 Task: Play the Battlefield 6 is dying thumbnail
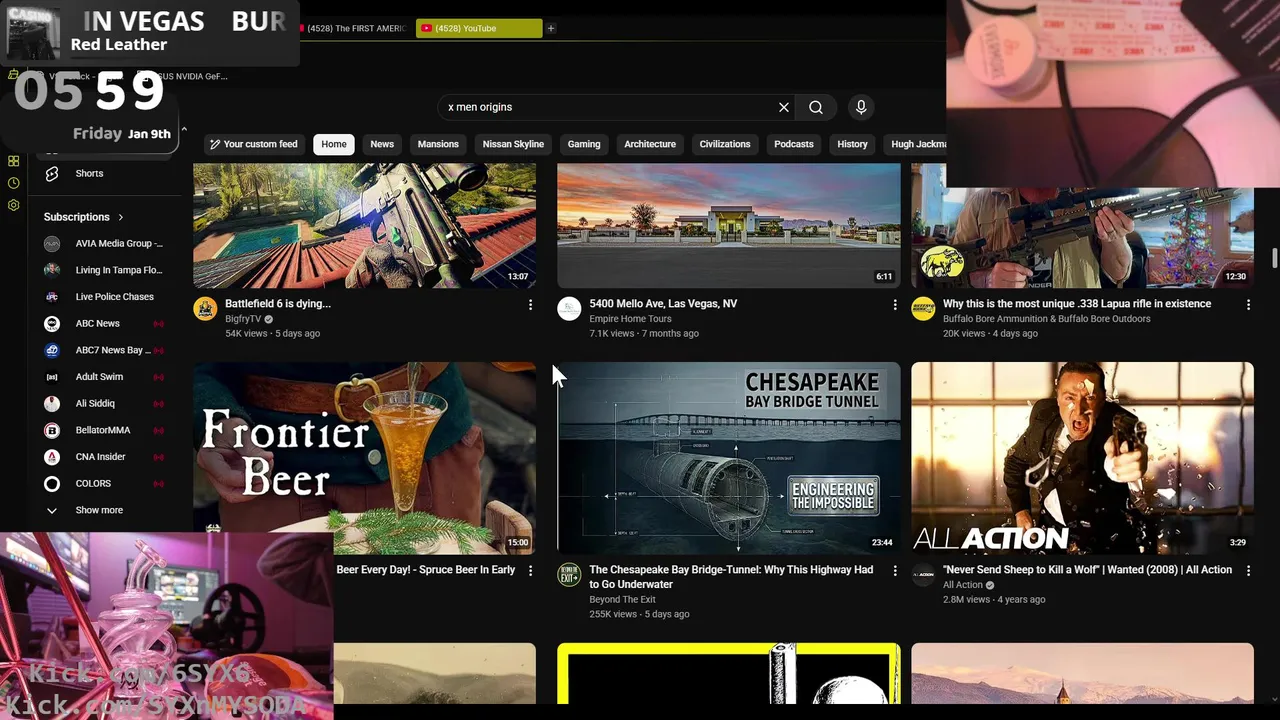pos(364,226)
